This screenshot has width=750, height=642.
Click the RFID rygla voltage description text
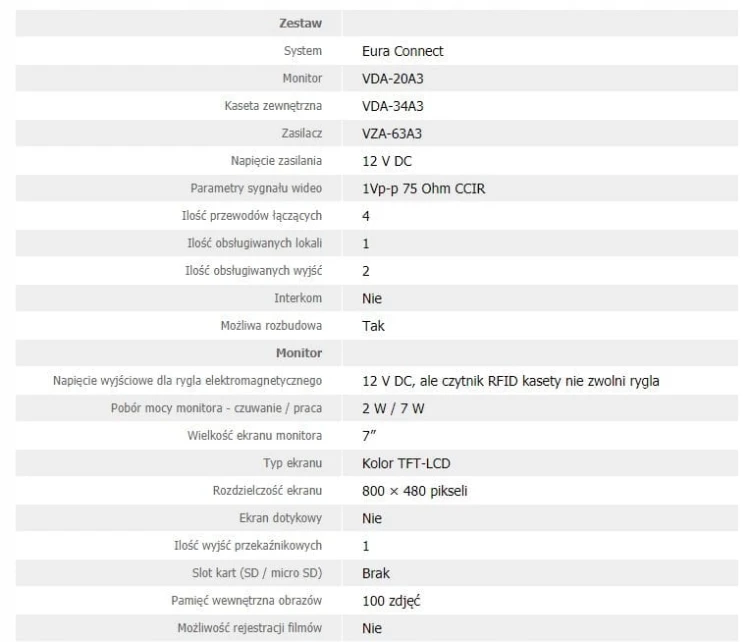click(x=510, y=381)
